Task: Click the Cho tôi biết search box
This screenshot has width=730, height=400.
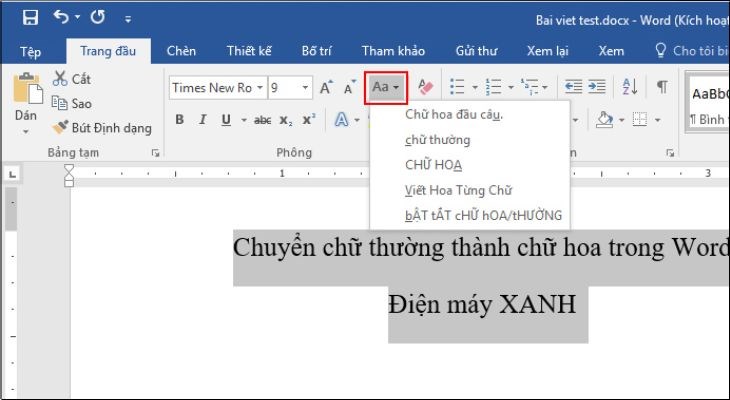Action: tap(691, 51)
